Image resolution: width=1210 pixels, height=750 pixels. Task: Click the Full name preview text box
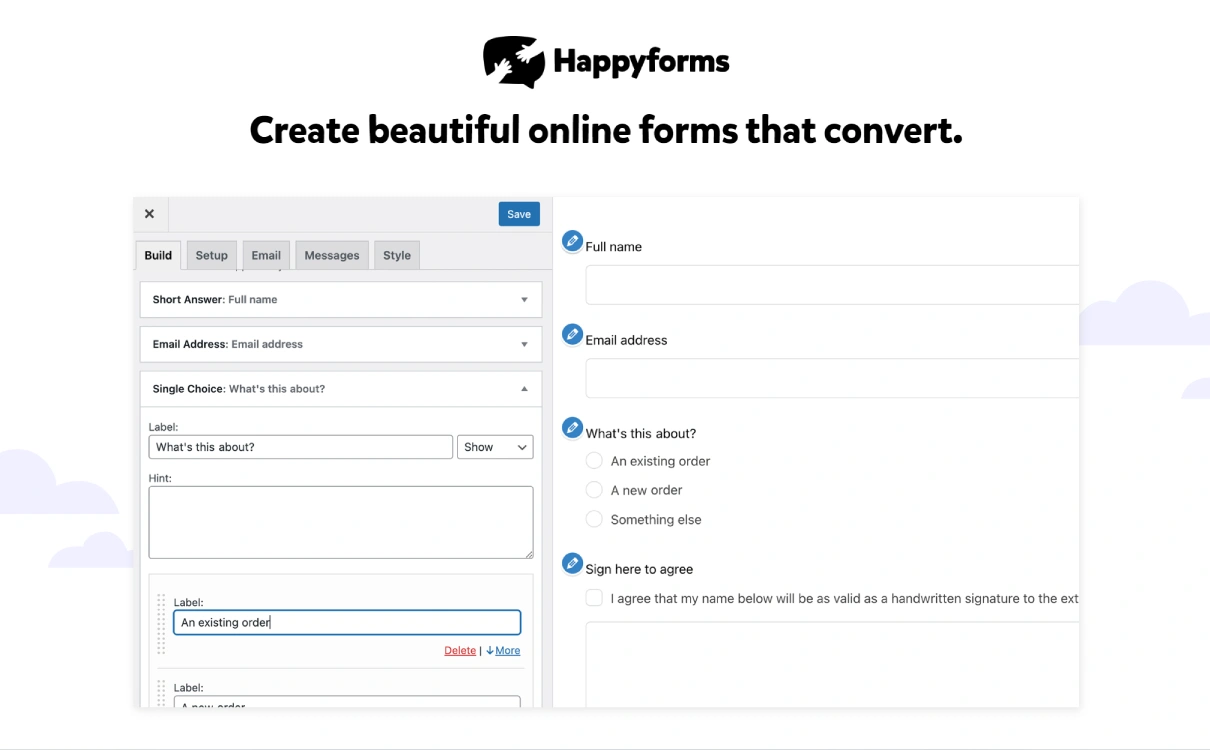tap(832, 285)
